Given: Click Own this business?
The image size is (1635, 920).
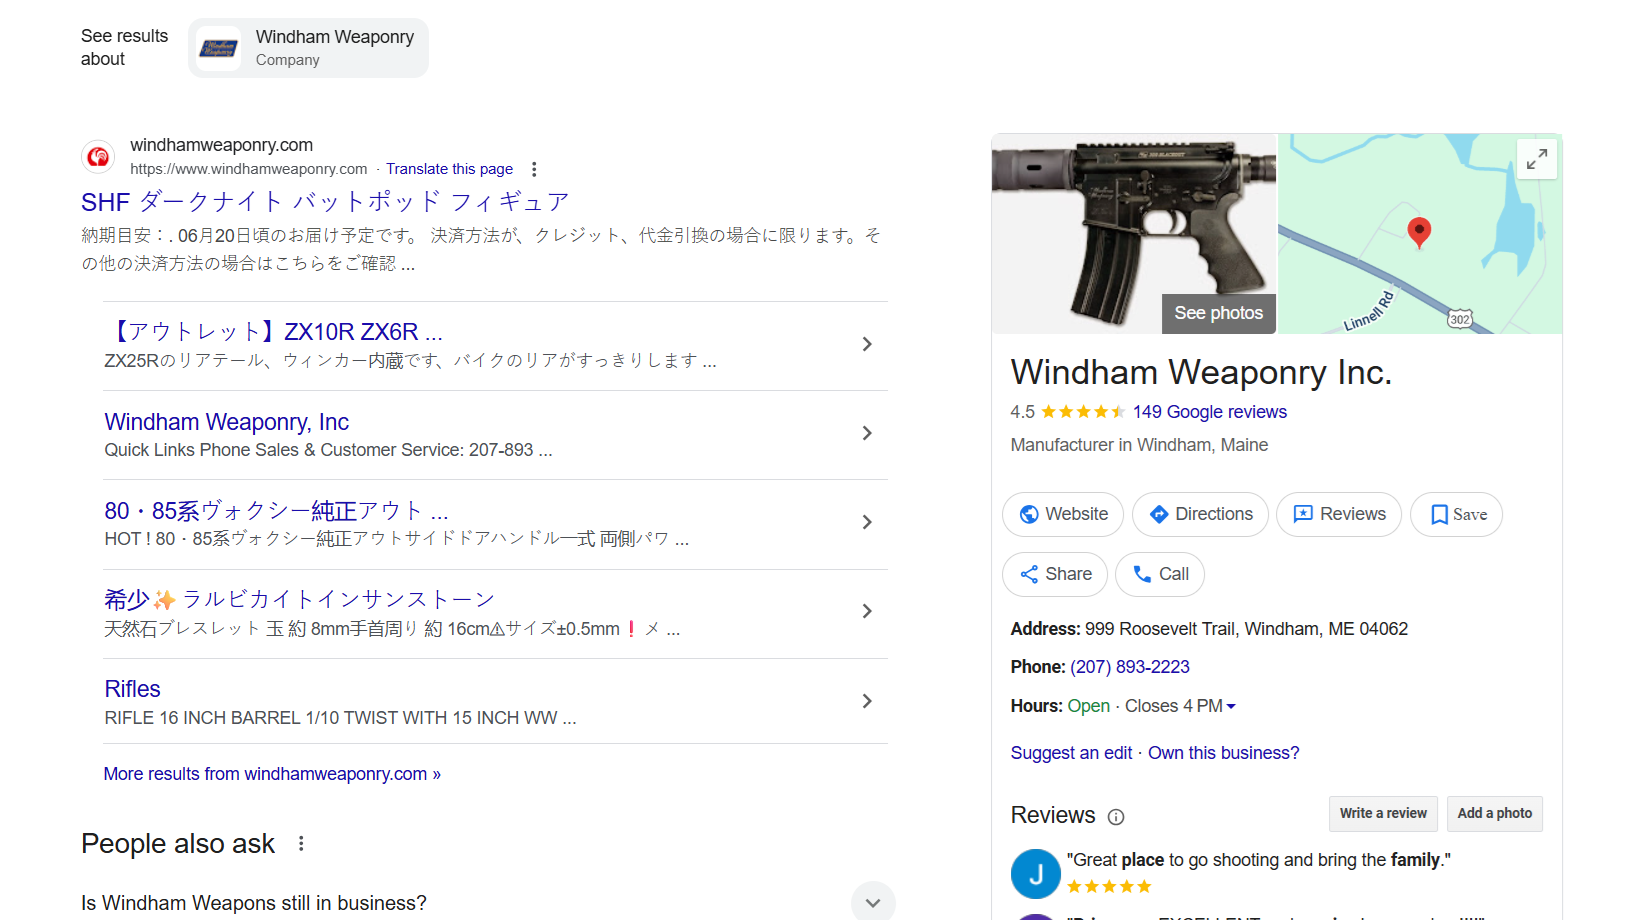Looking at the screenshot, I should click(1224, 753).
